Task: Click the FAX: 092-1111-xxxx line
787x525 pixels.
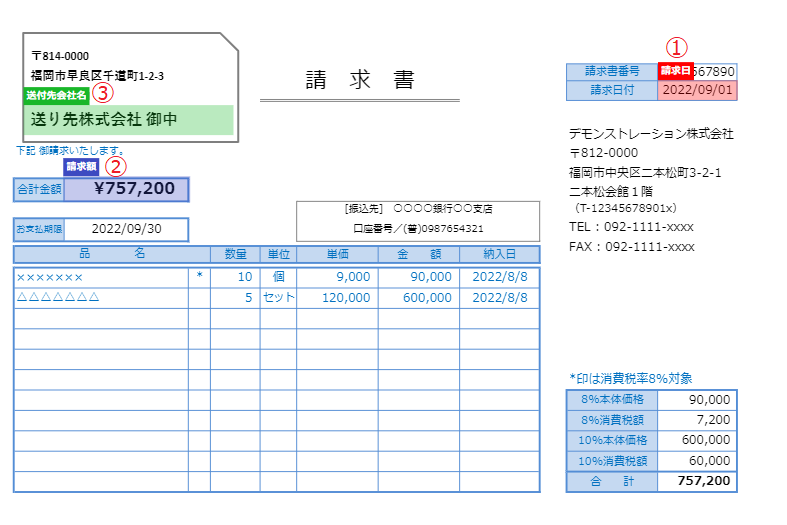Action: [x=631, y=247]
